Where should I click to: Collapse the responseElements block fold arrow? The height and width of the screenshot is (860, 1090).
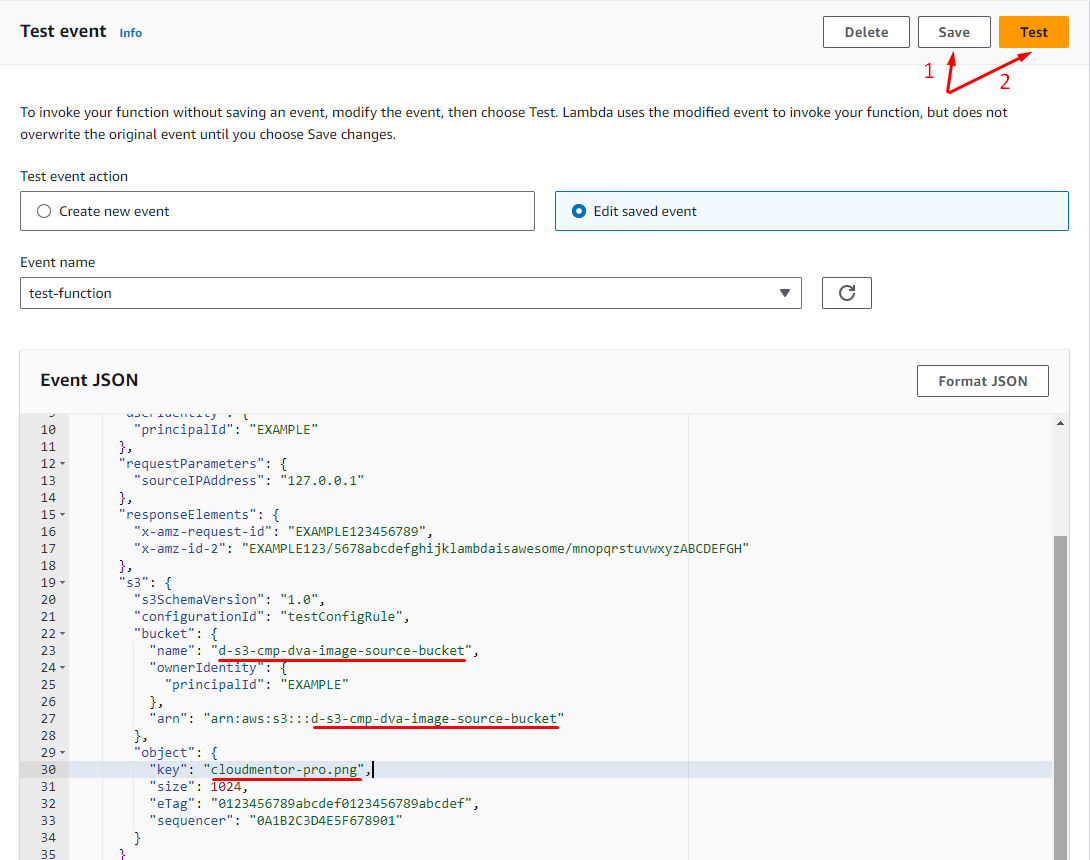coord(63,515)
